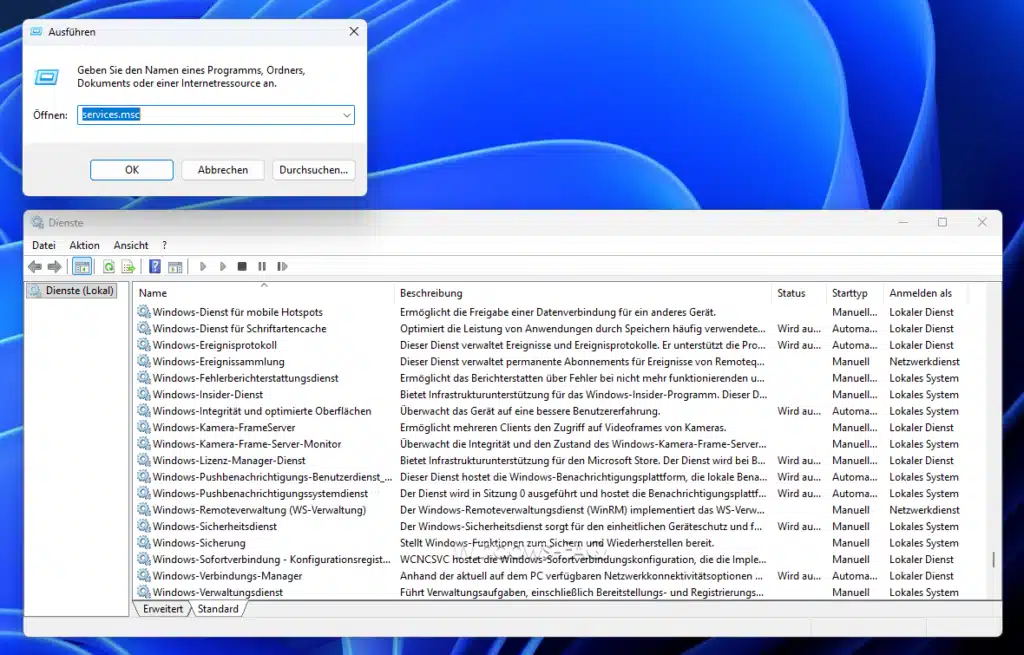This screenshot has width=1024, height=655.
Task: Click the Help icon in the toolbar
Action: (x=153, y=266)
